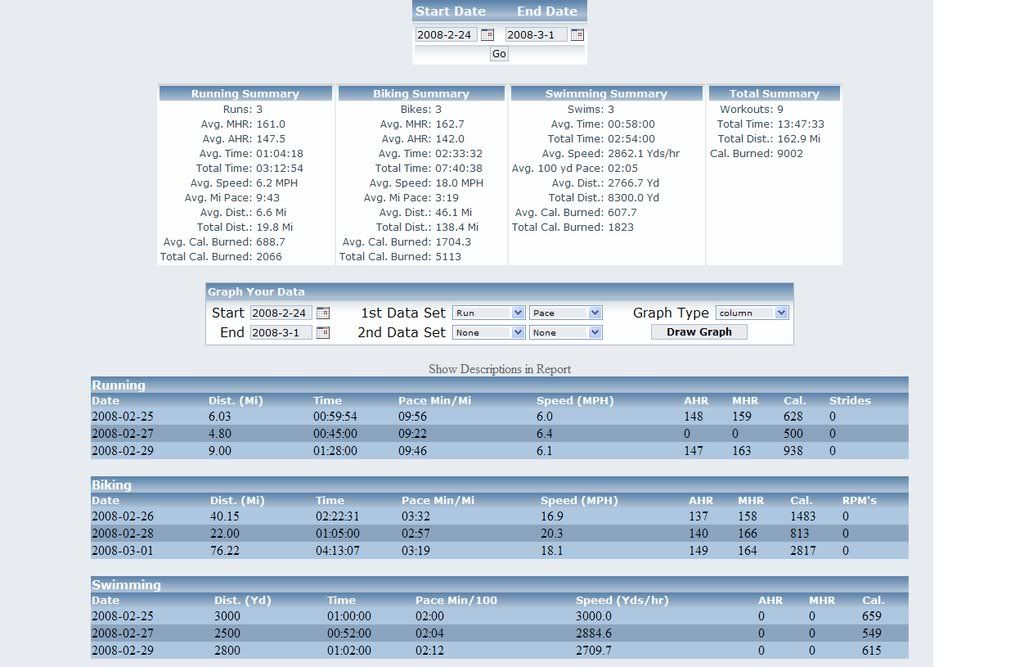The width and height of the screenshot is (1024, 667).
Task: Click running row distance 4.80
Action: coord(219,433)
